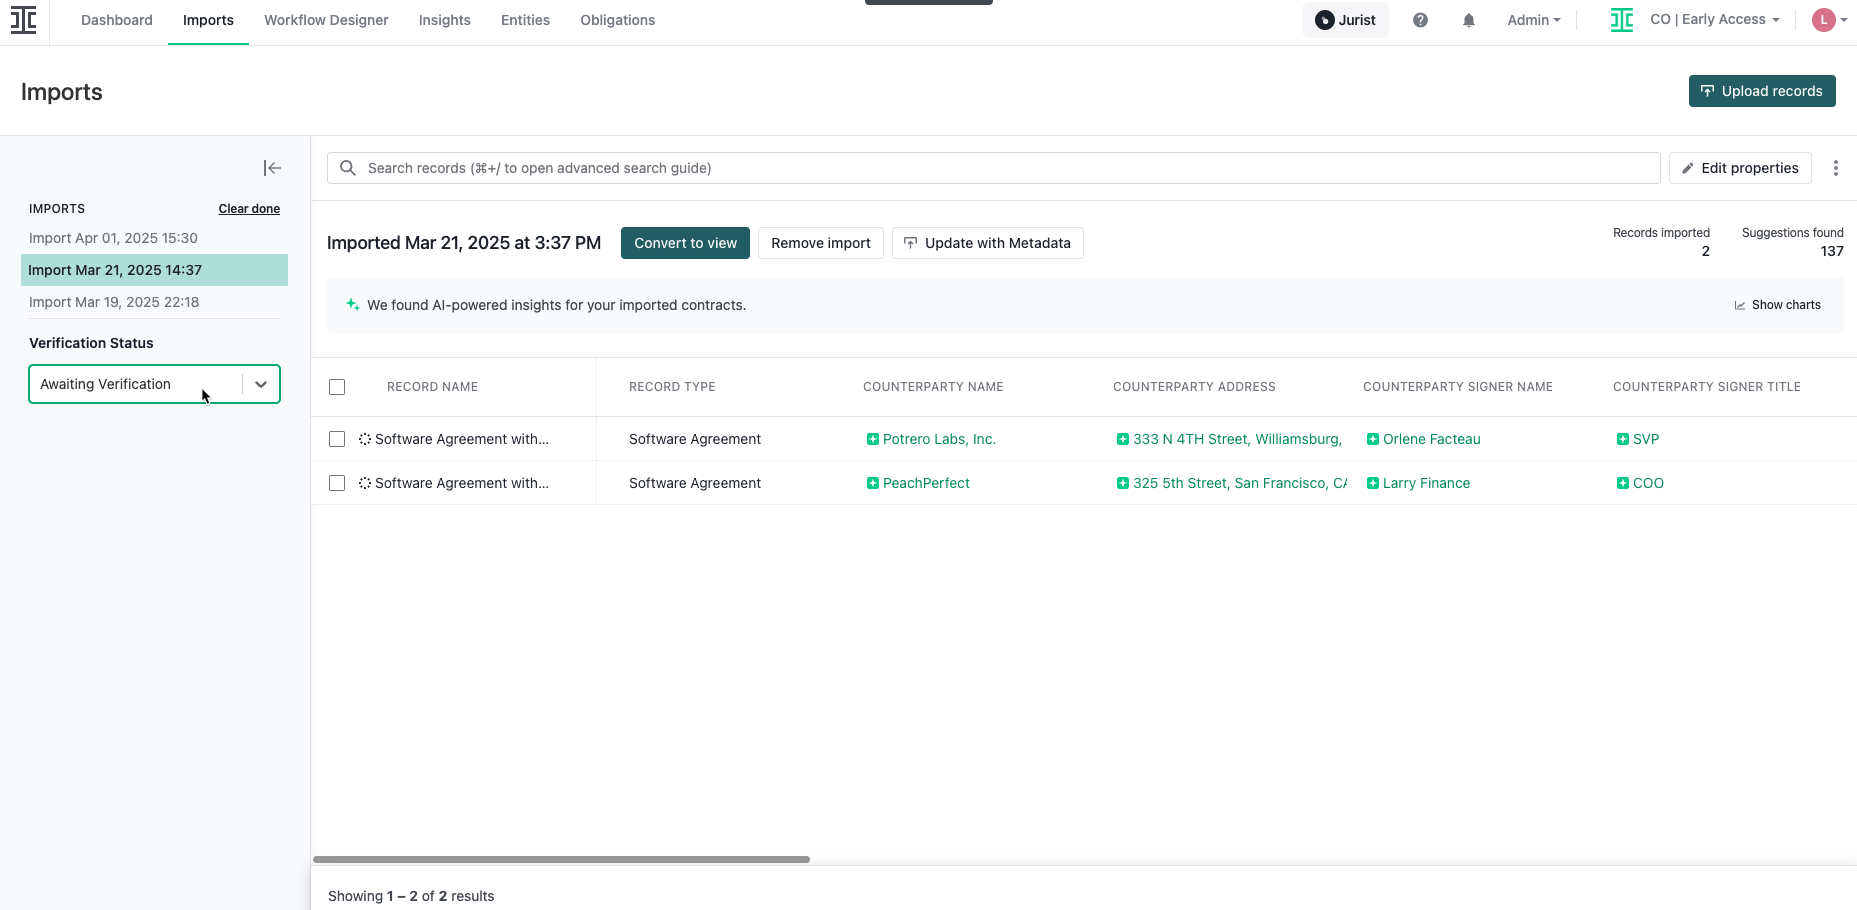Image resolution: width=1857 pixels, height=910 pixels.
Task: Click the green organization logo icon
Action: coord(1622,20)
